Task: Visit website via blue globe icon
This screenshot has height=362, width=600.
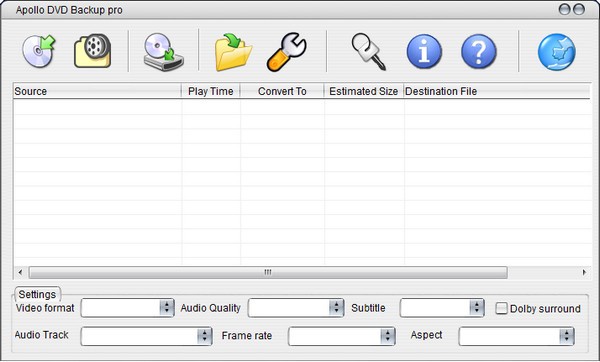Action: (557, 52)
